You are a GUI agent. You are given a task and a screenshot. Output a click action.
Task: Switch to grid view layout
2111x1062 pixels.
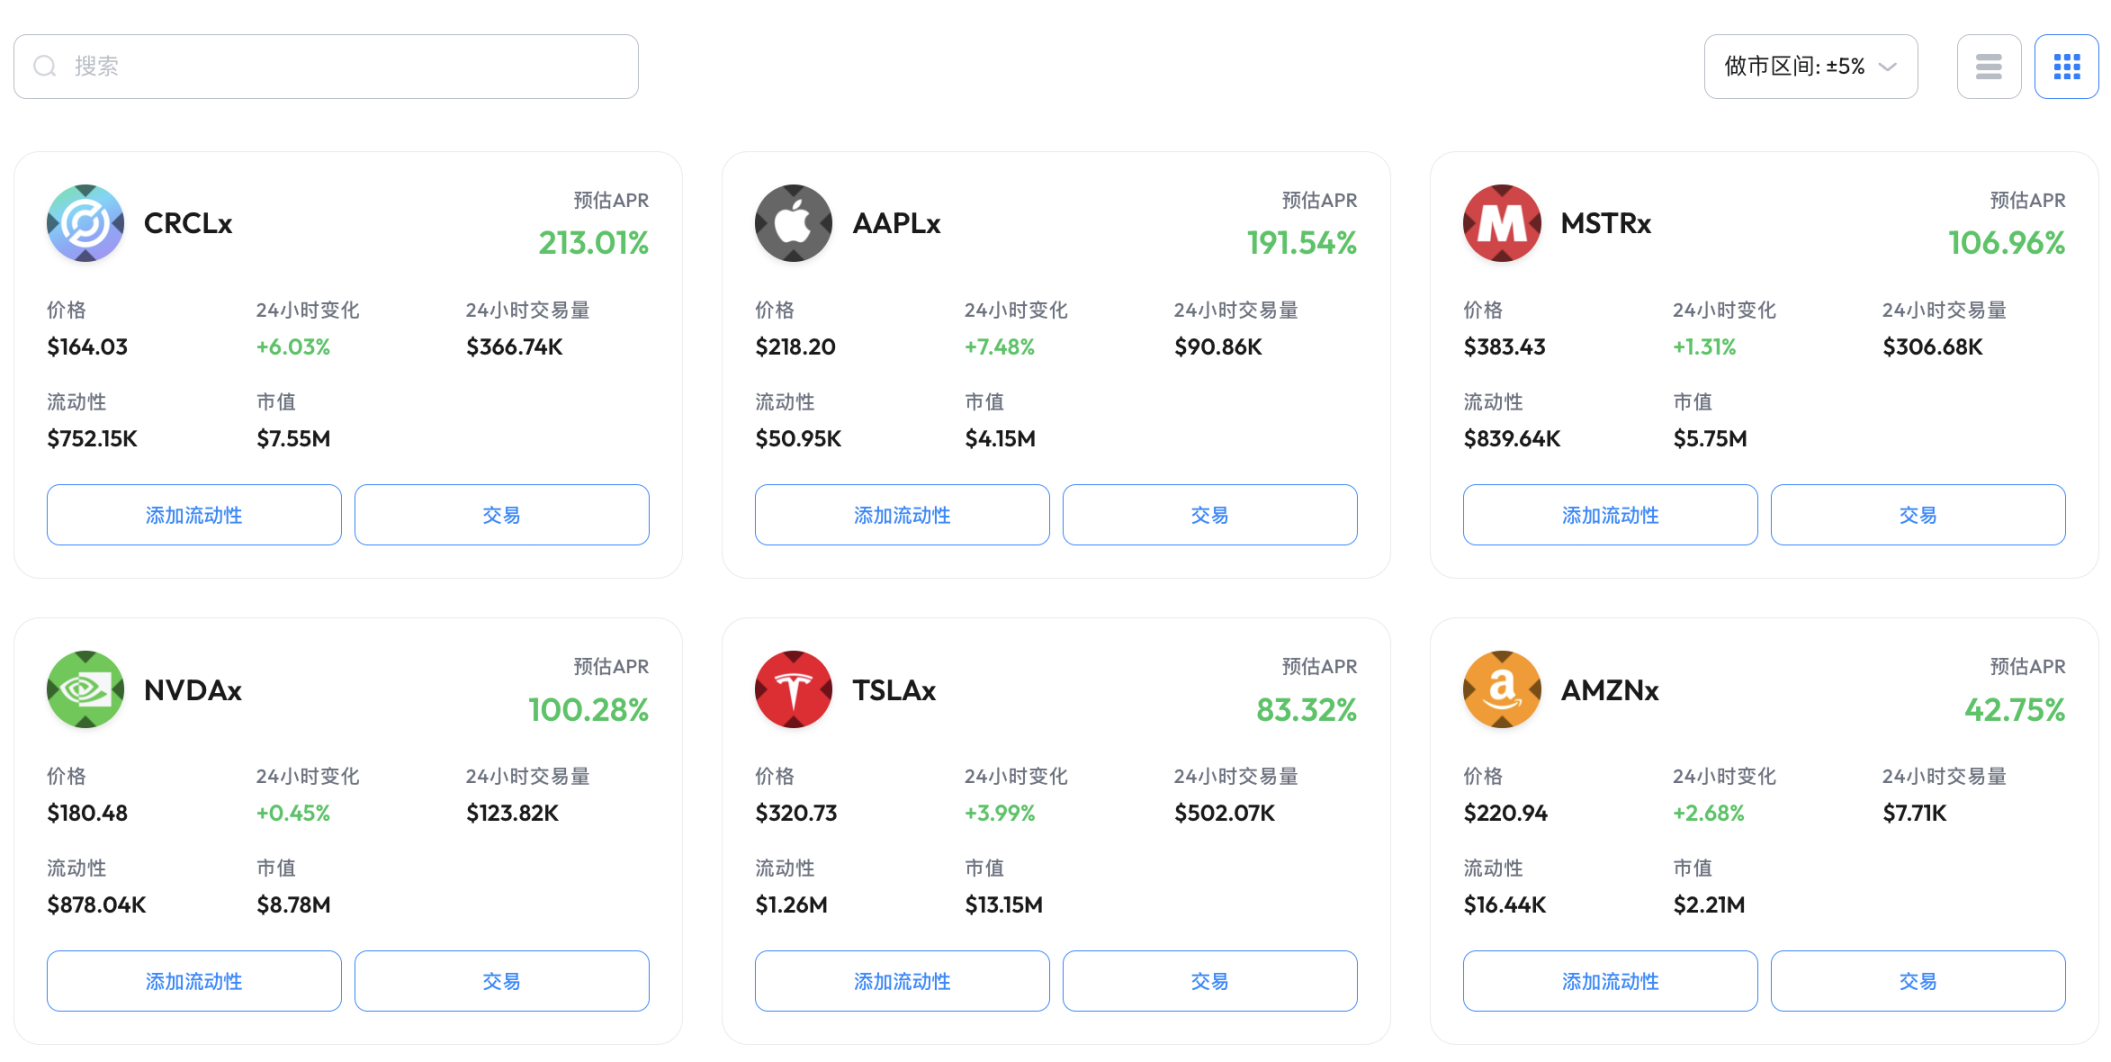(2066, 66)
